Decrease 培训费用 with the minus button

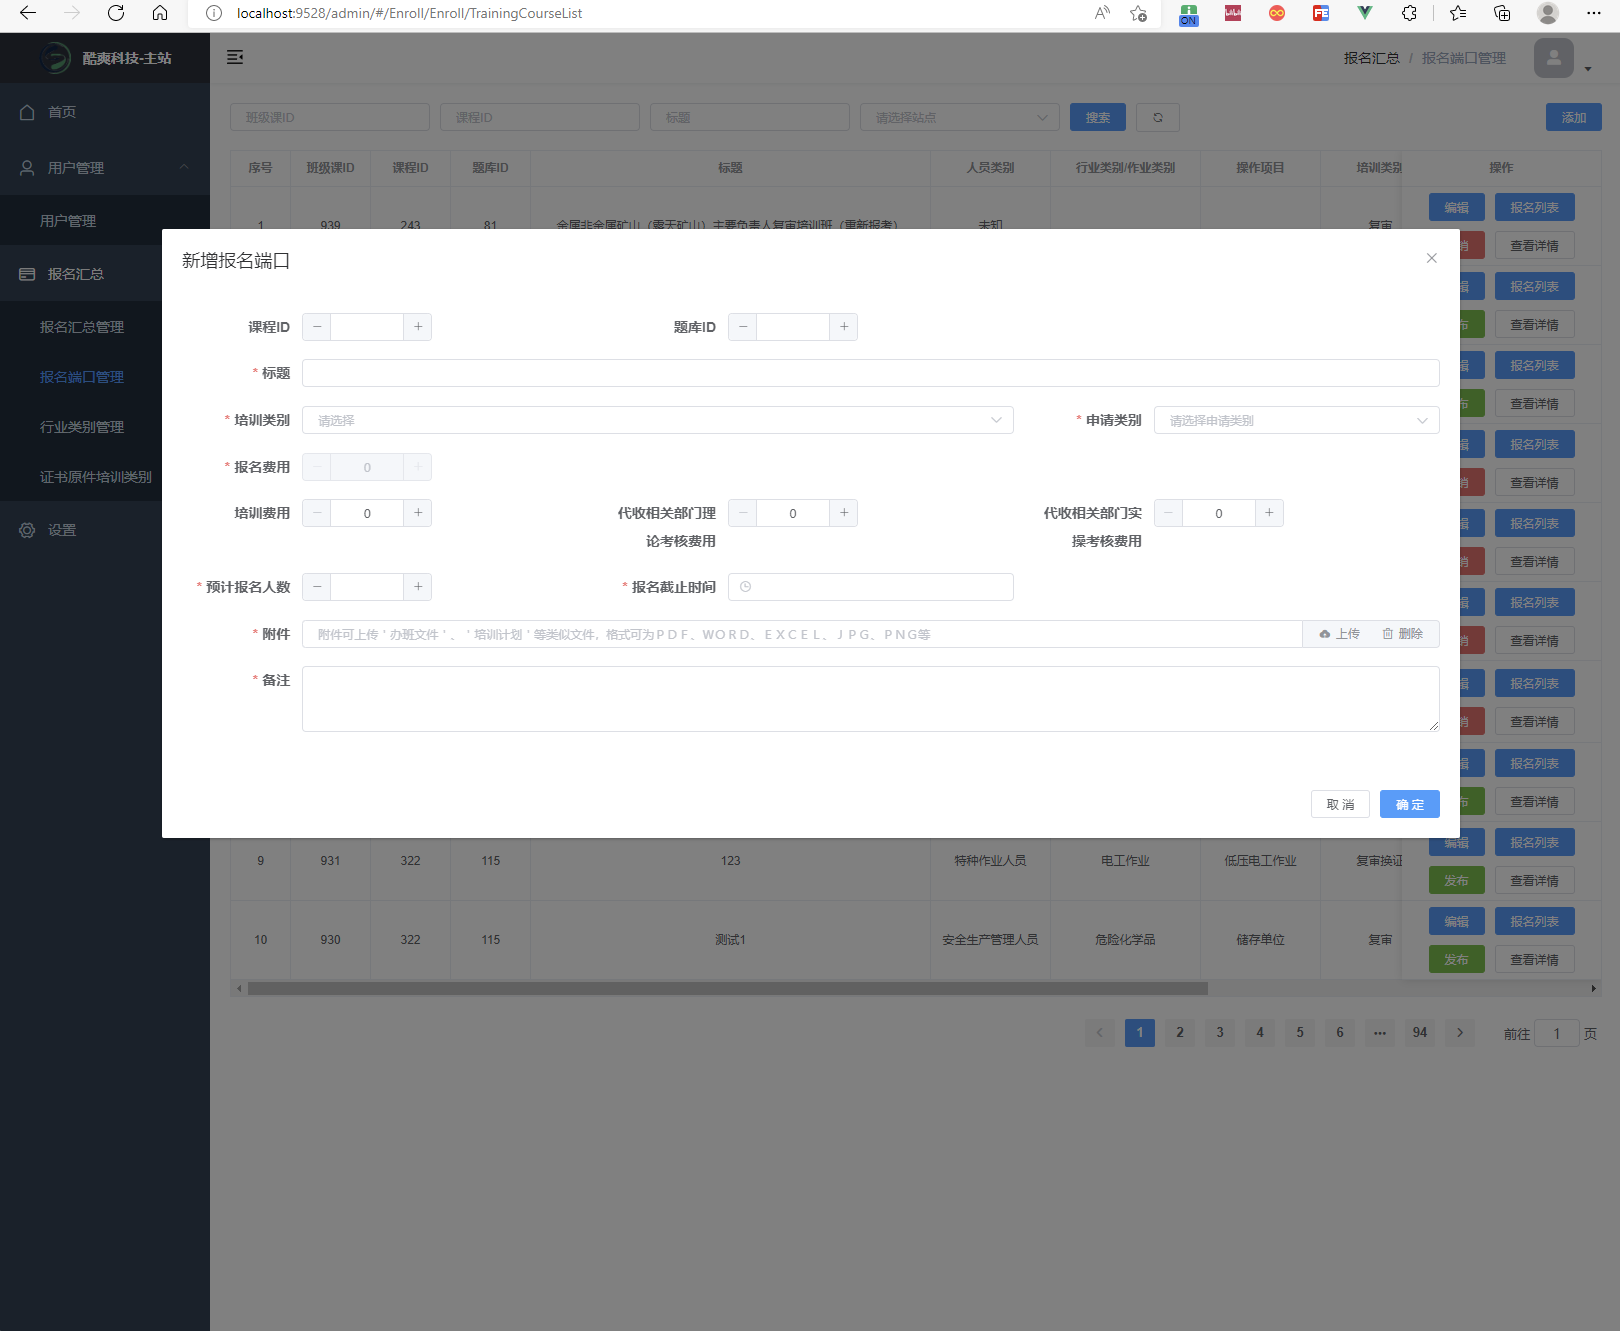(x=317, y=513)
